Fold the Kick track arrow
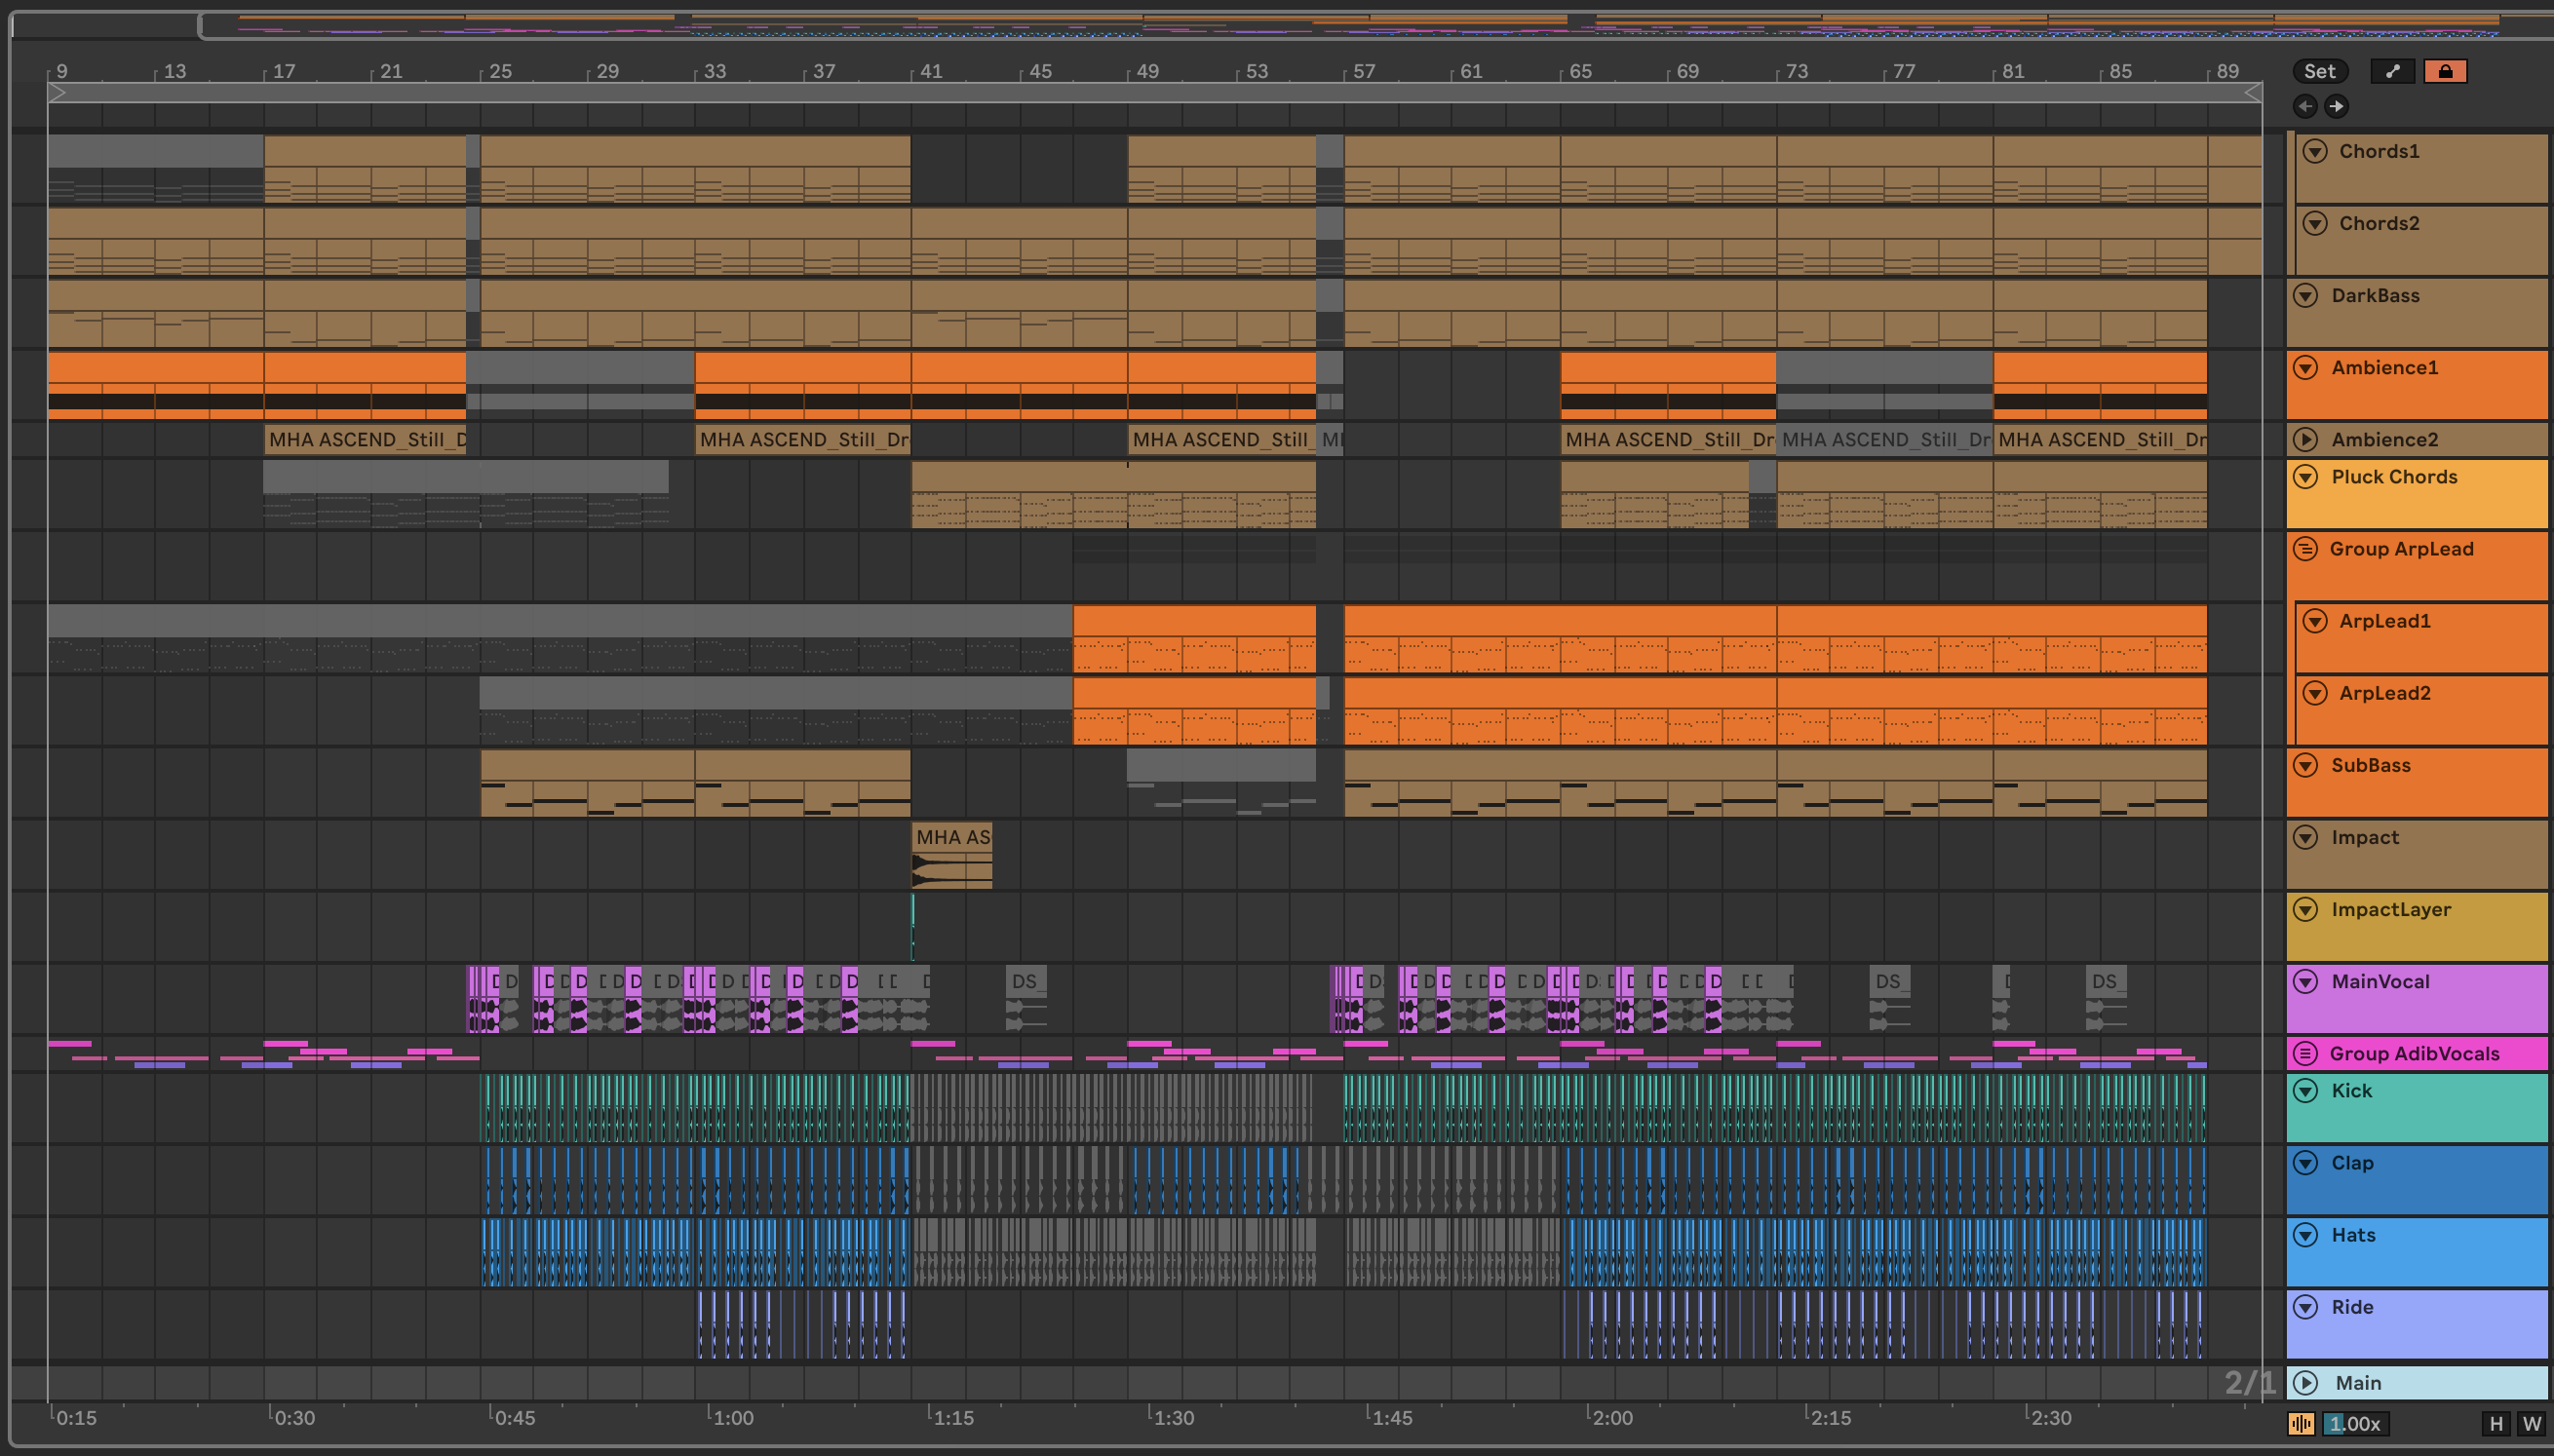 point(2306,1090)
